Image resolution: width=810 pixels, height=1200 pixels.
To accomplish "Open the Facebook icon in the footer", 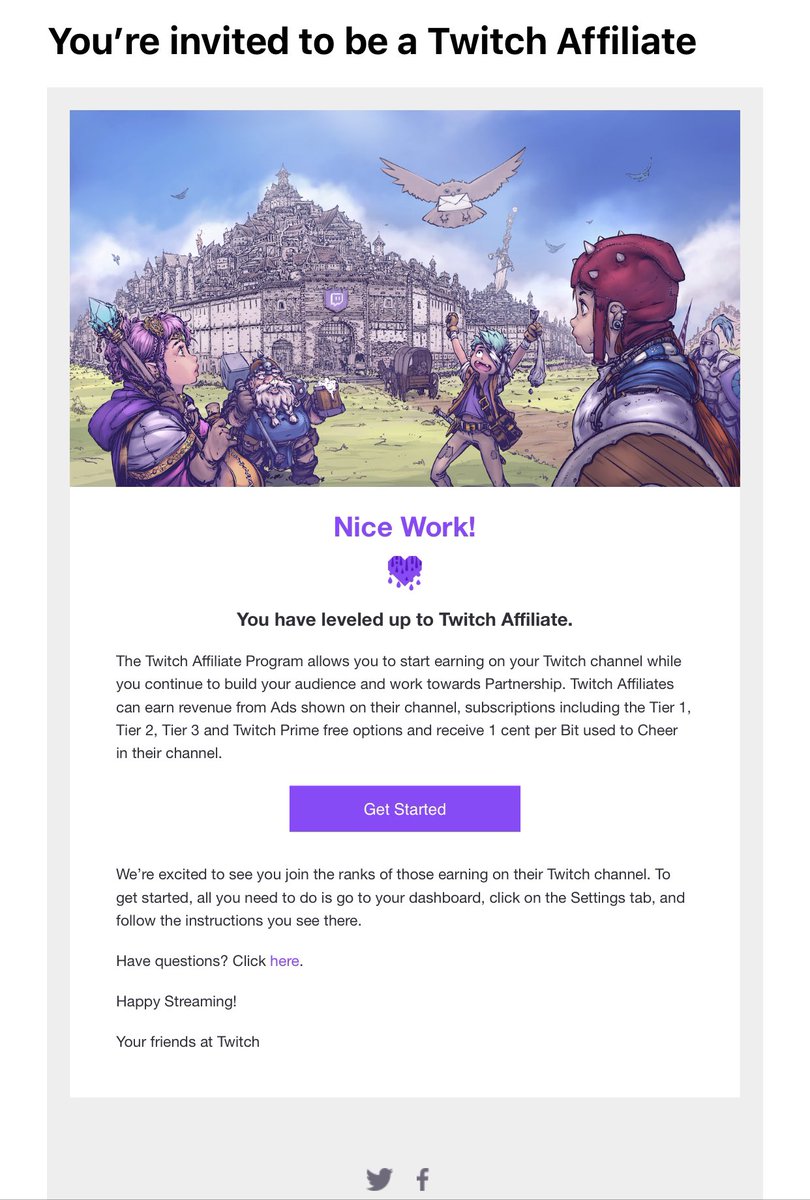I will (x=422, y=1179).
